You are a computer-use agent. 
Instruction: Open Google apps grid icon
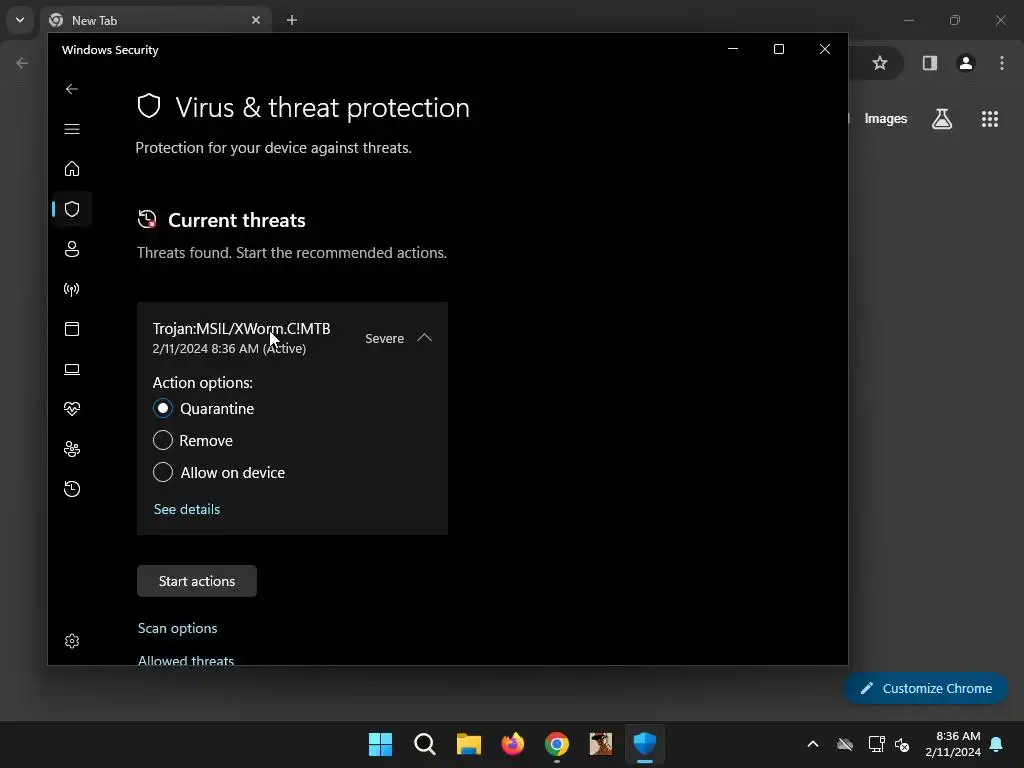pyautogui.click(x=990, y=119)
